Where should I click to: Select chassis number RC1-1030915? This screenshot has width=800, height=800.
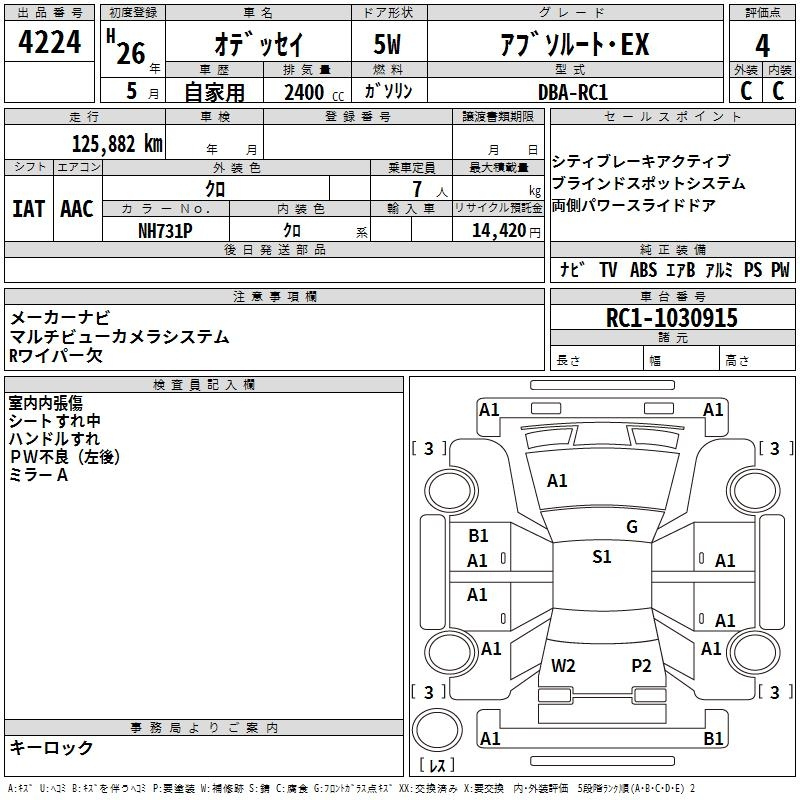[x=672, y=318]
